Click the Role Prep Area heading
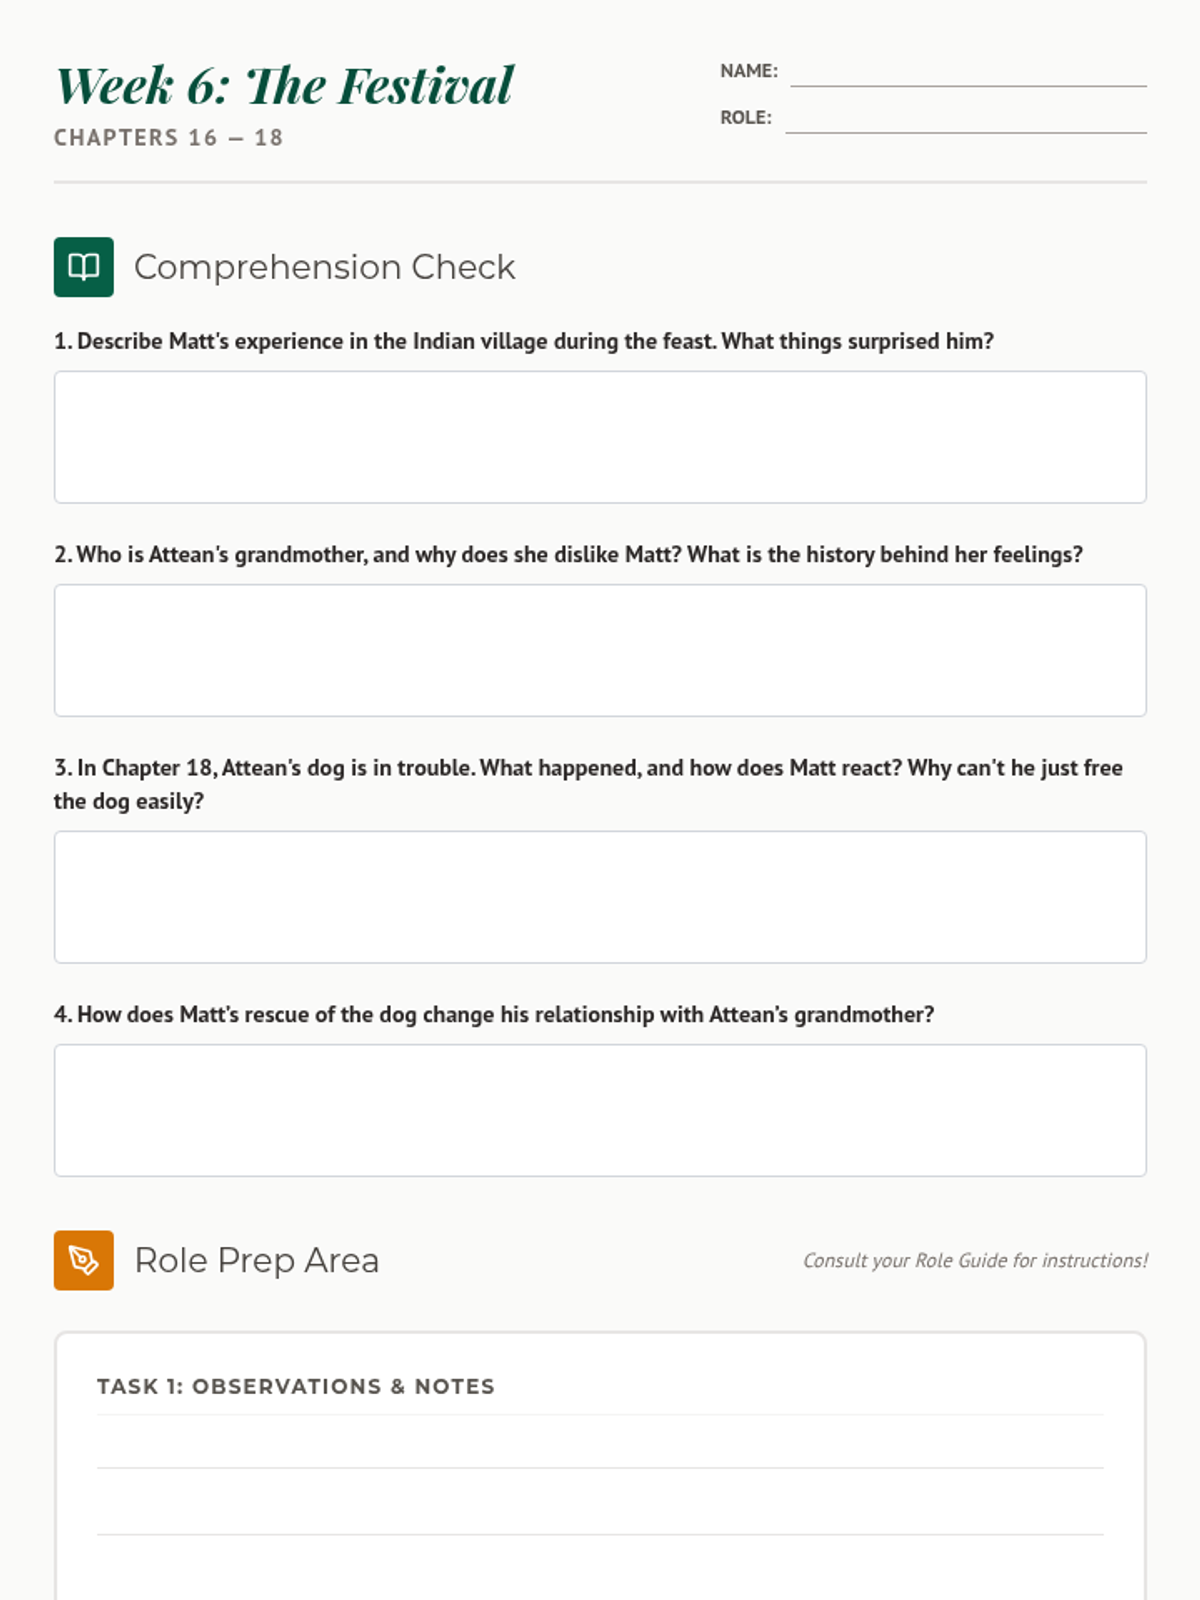 [x=257, y=1260]
